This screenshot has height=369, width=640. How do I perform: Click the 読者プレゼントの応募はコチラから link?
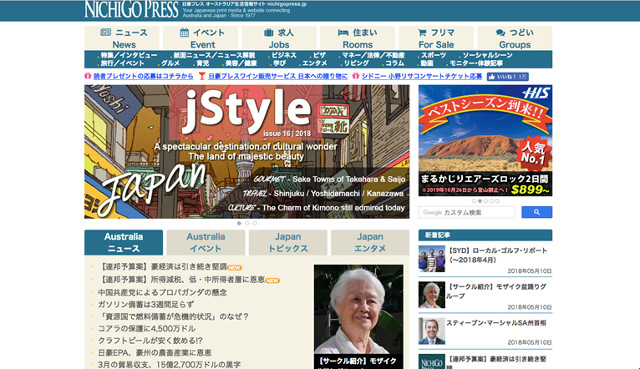point(143,76)
